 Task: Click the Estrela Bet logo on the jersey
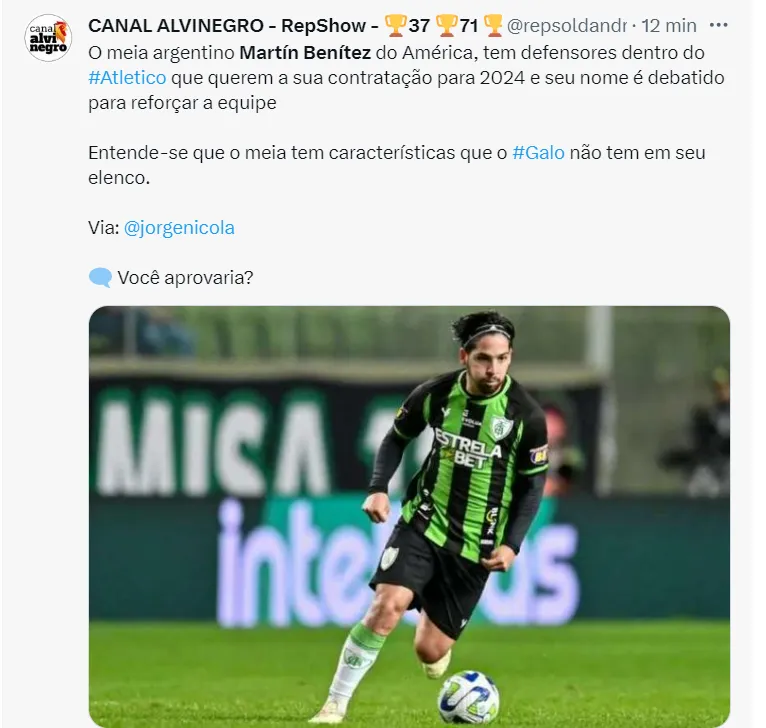tap(468, 448)
